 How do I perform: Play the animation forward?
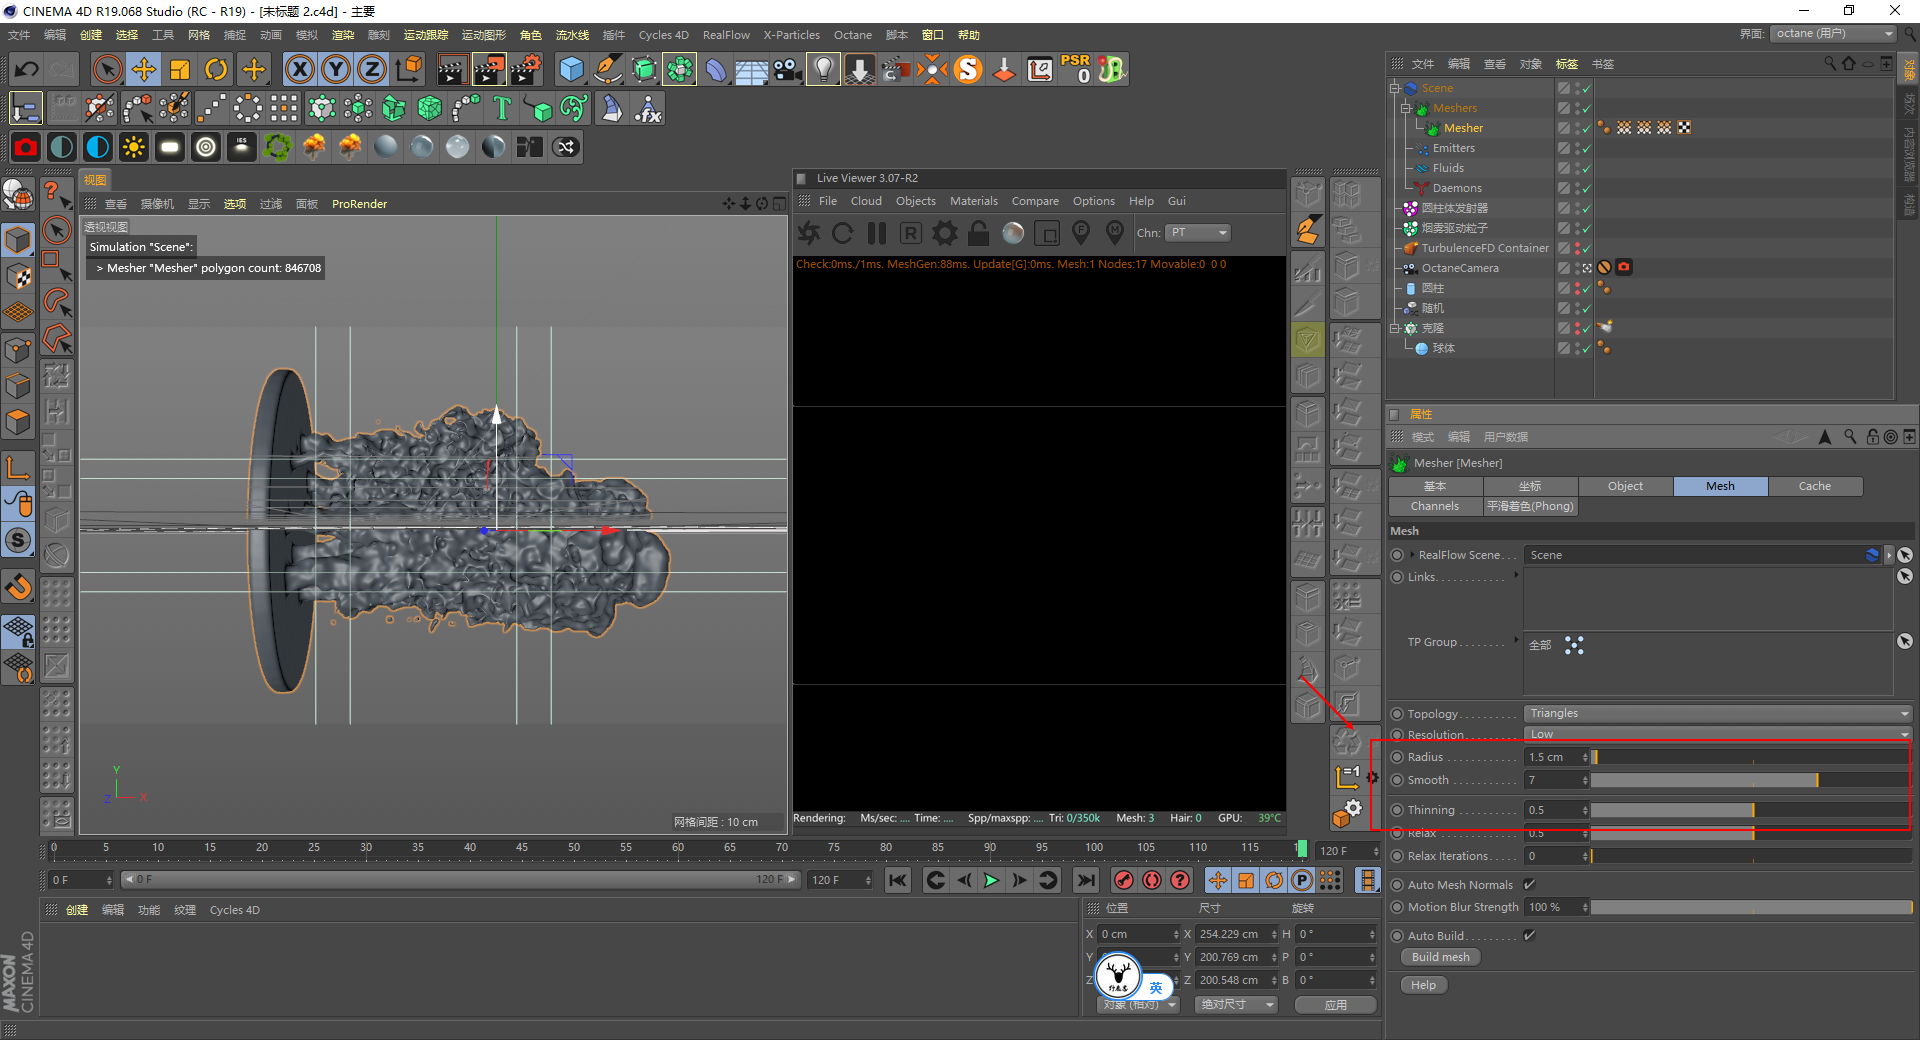(x=991, y=880)
